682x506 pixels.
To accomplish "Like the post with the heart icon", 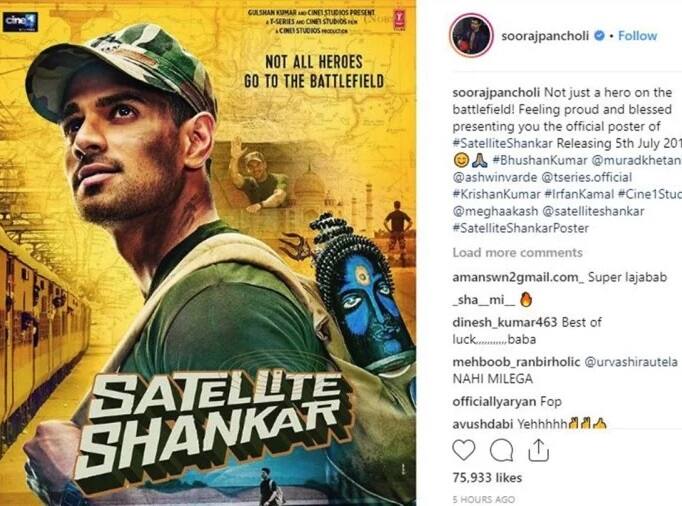I will point(464,450).
